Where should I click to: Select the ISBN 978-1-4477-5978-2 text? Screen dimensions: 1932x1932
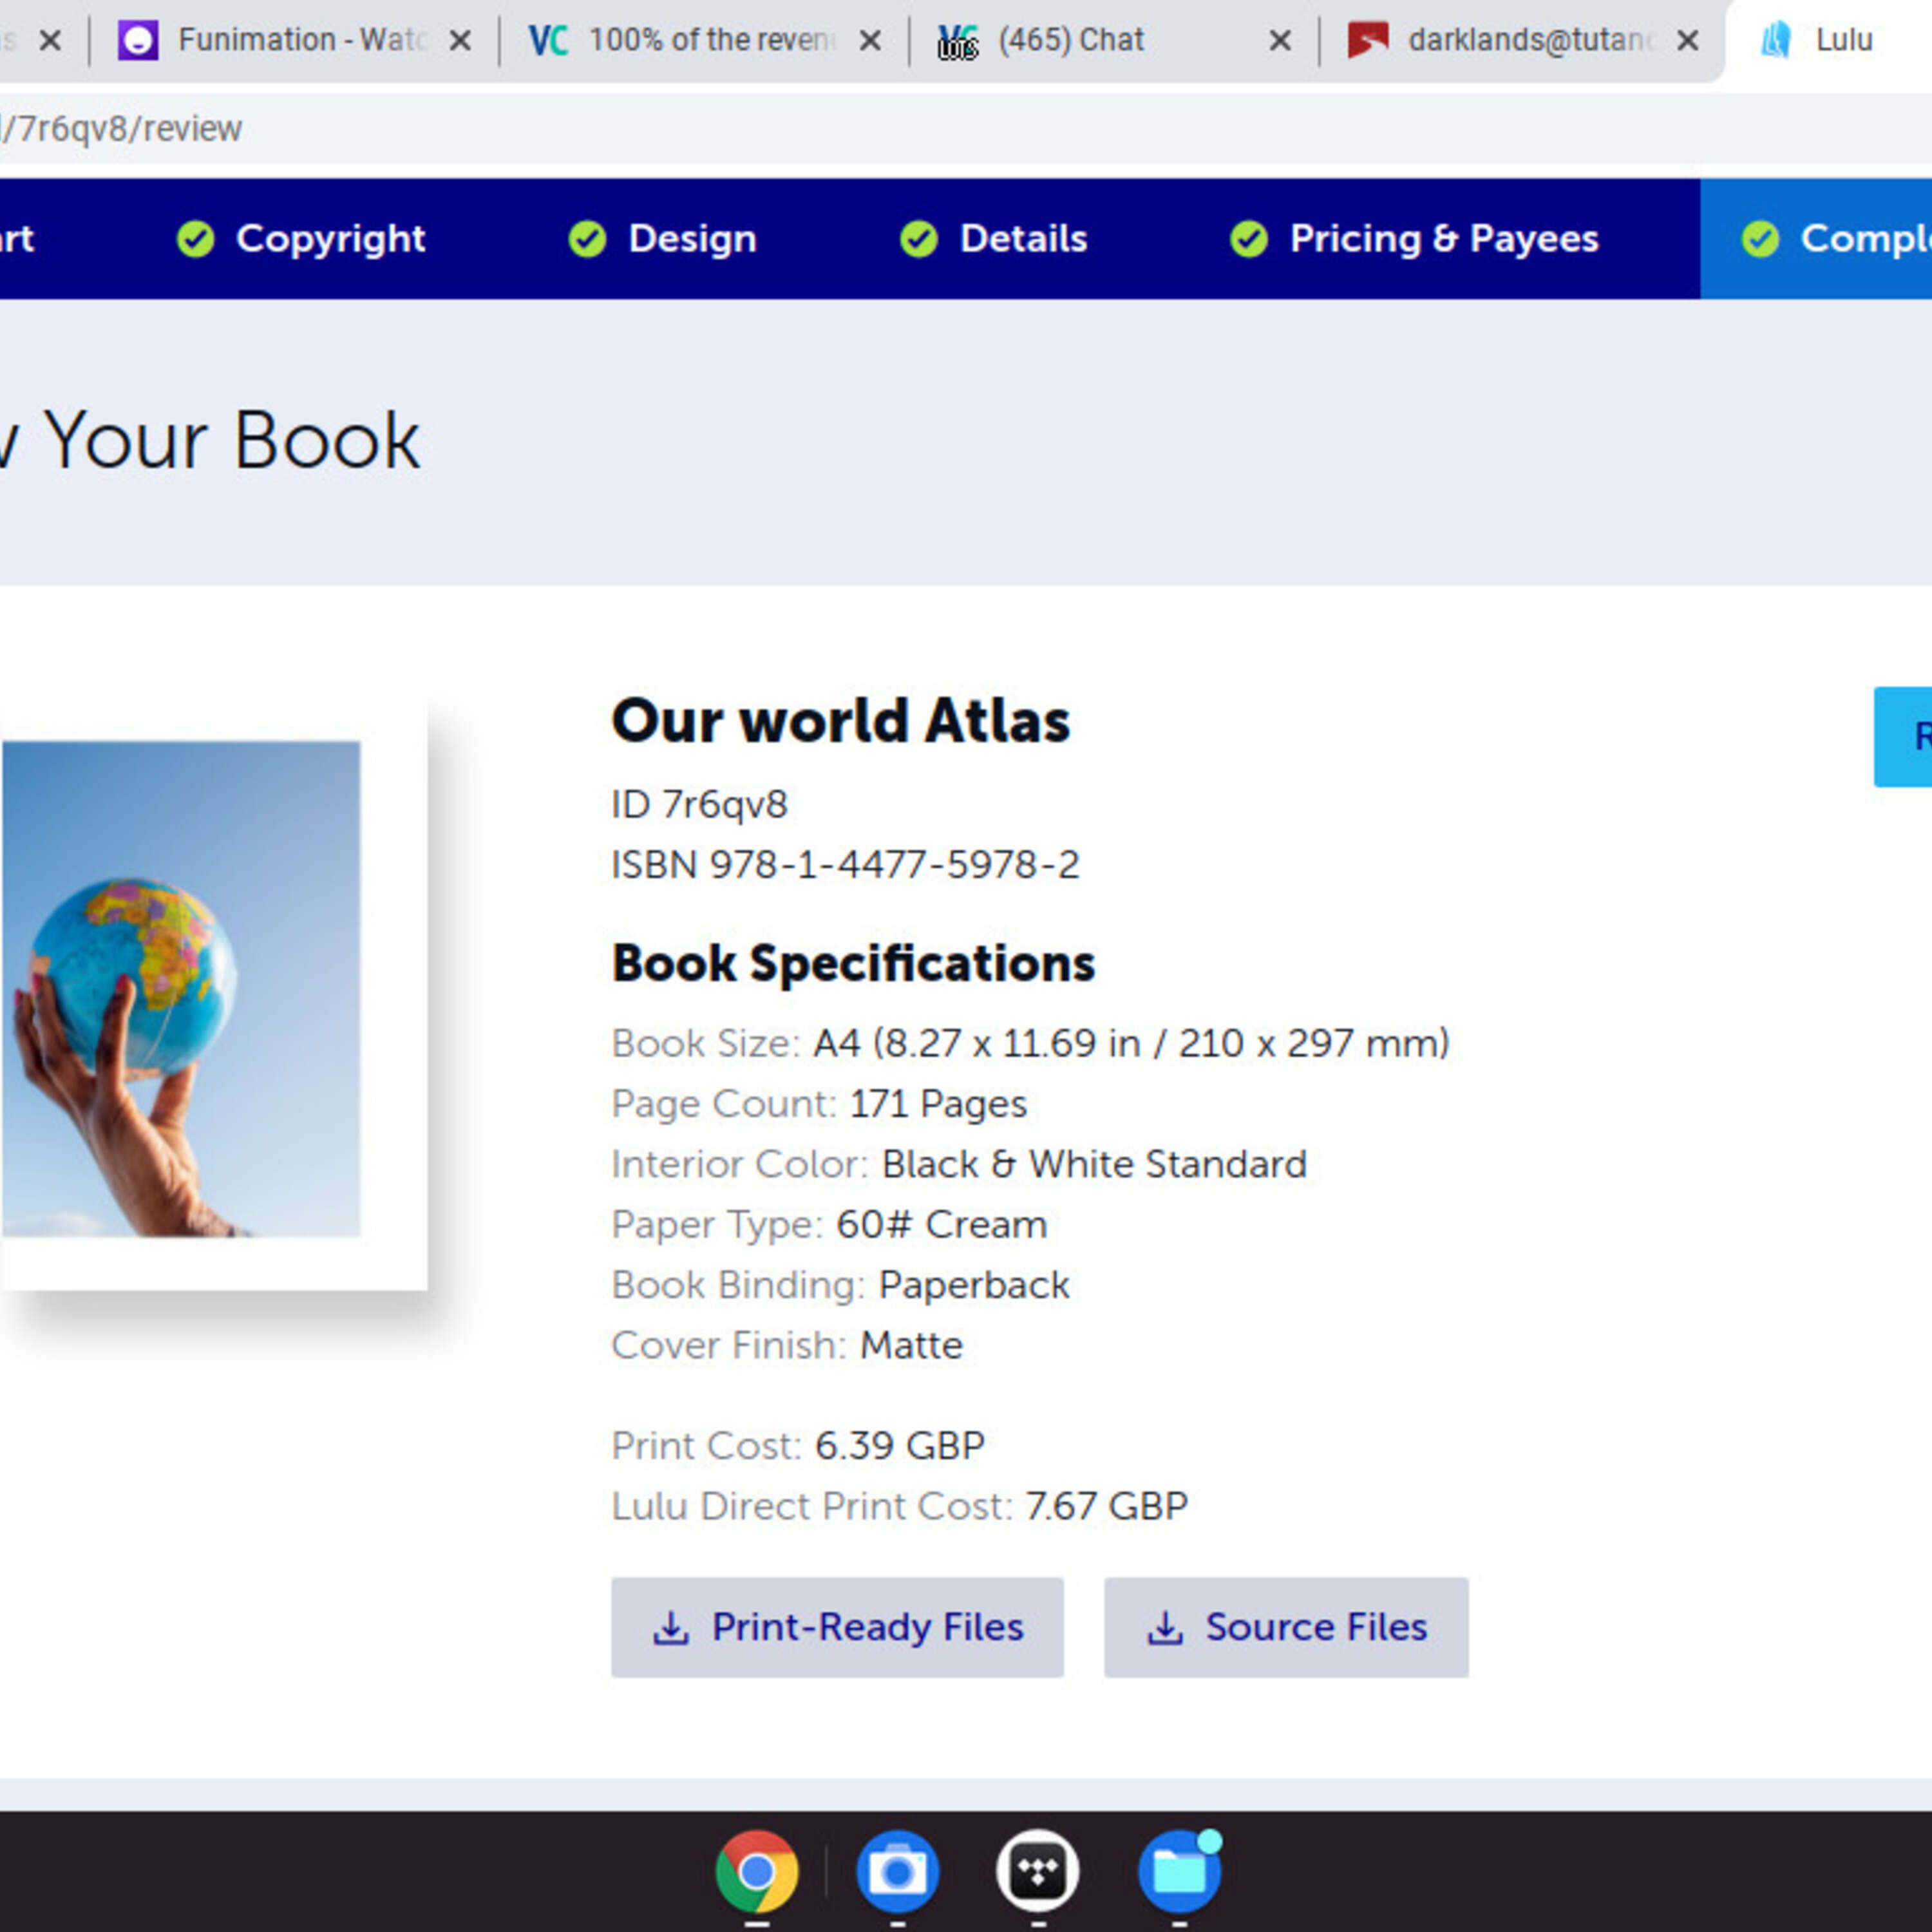(x=846, y=865)
